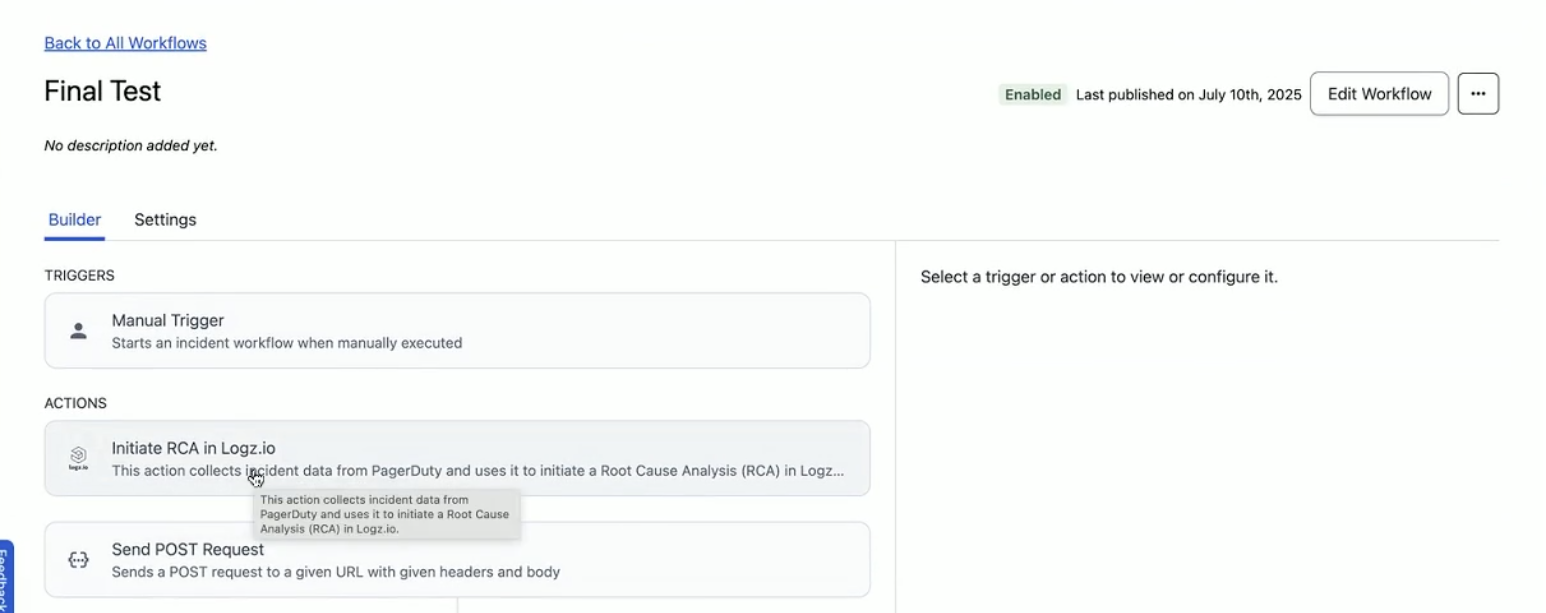1546x613 pixels.
Task: Switch to the Settings tab
Action: coord(165,220)
